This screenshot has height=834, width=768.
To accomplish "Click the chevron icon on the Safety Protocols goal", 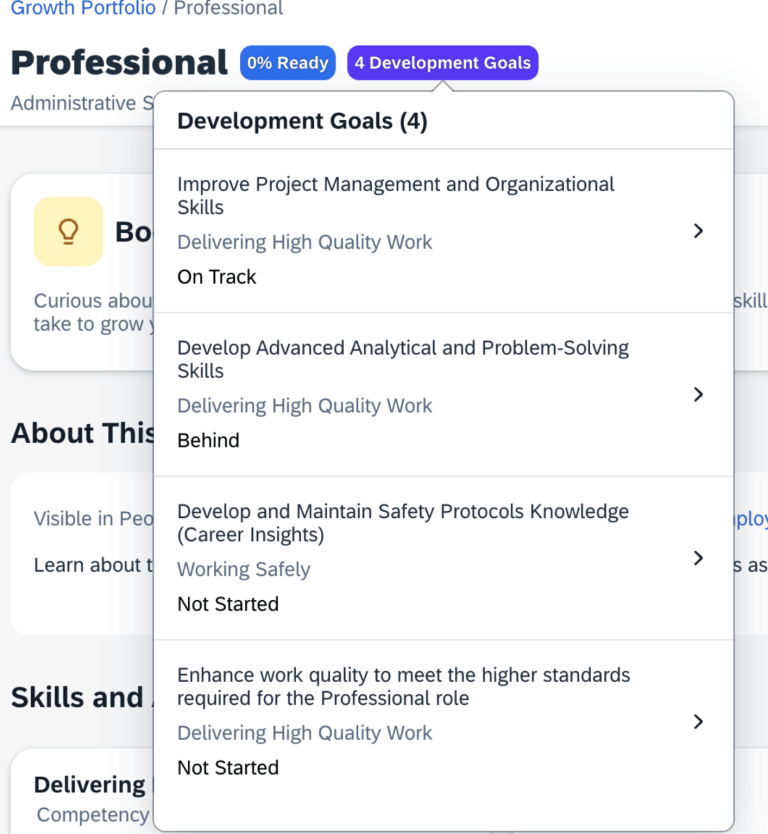I will pos(698,558).
